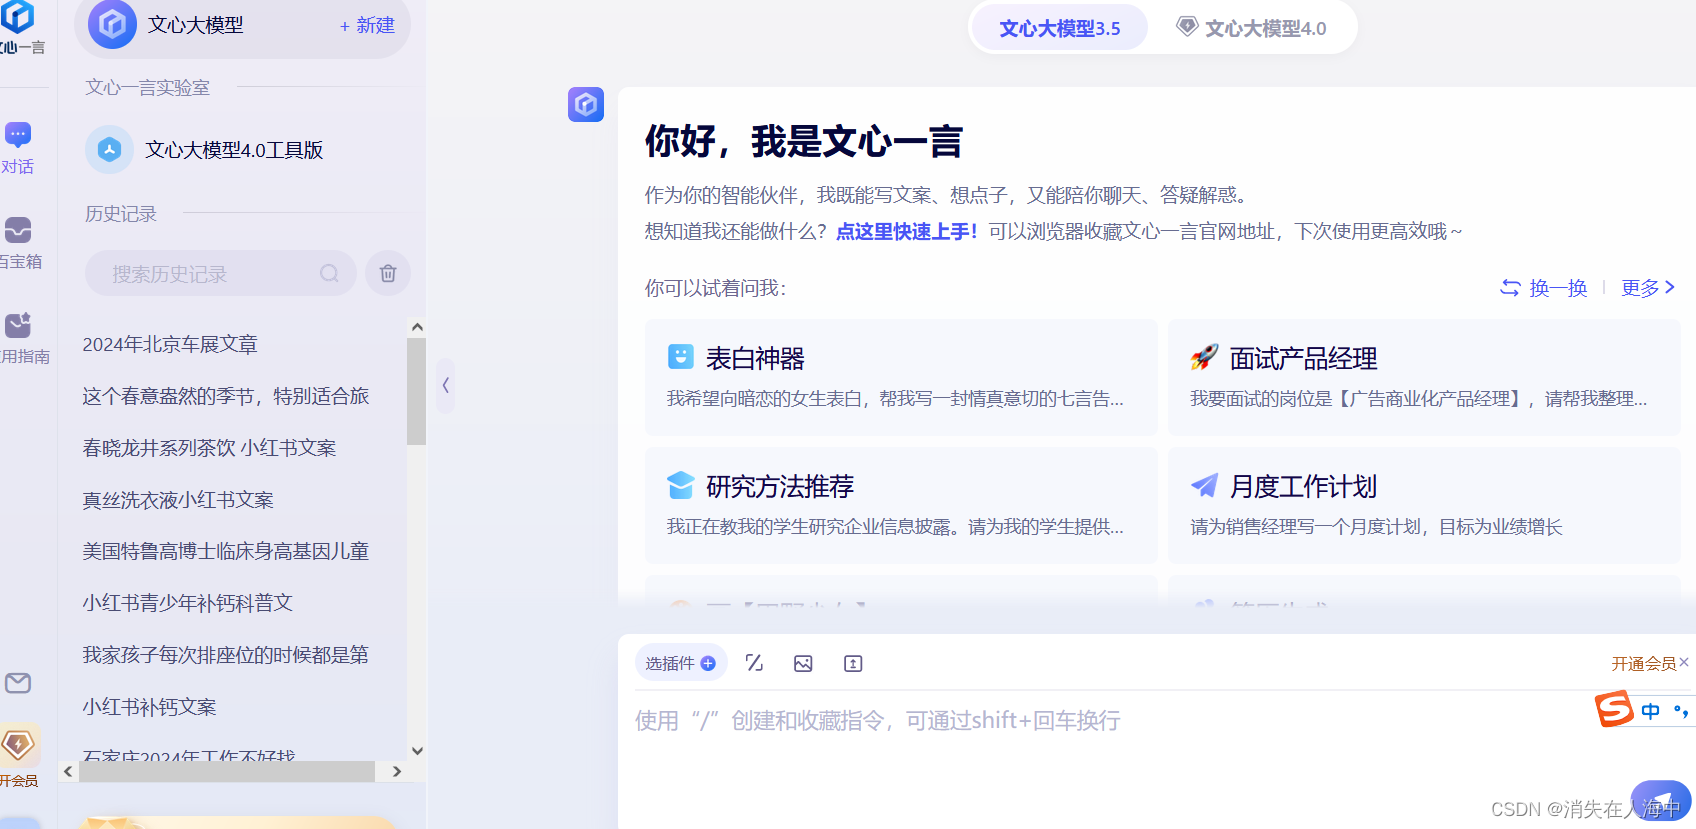Click the 研究方法推荐 graduation cap icon

coord(681,485)
